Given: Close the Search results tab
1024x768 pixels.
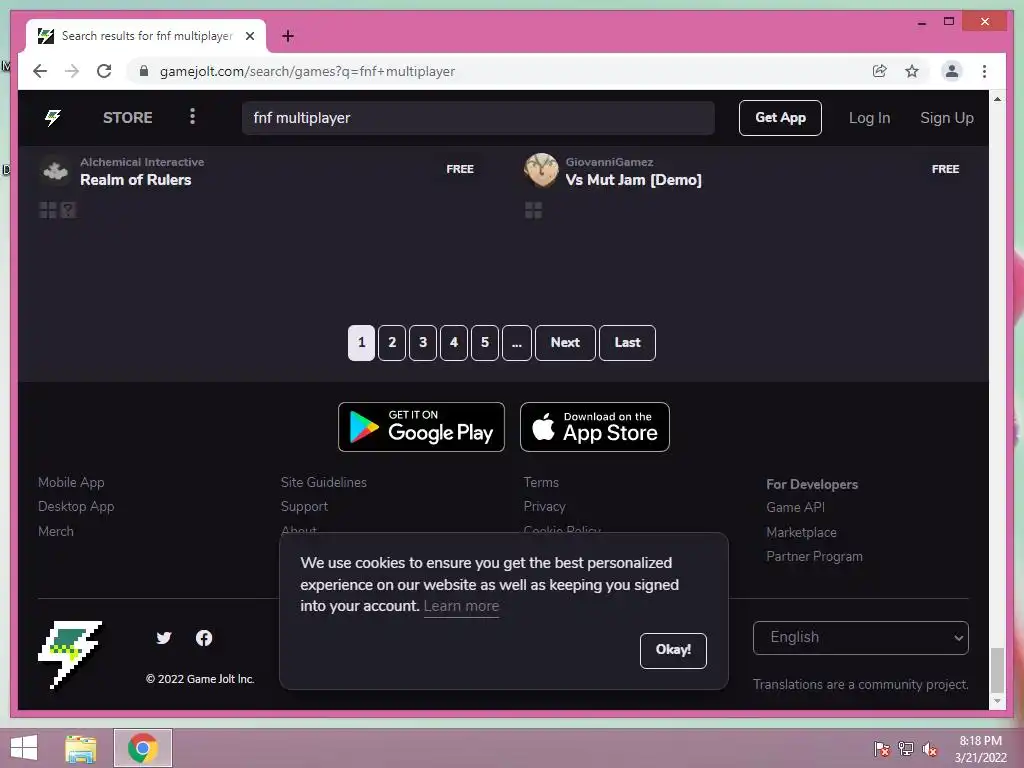Looking at the screenshot, I should coord(249,36).
